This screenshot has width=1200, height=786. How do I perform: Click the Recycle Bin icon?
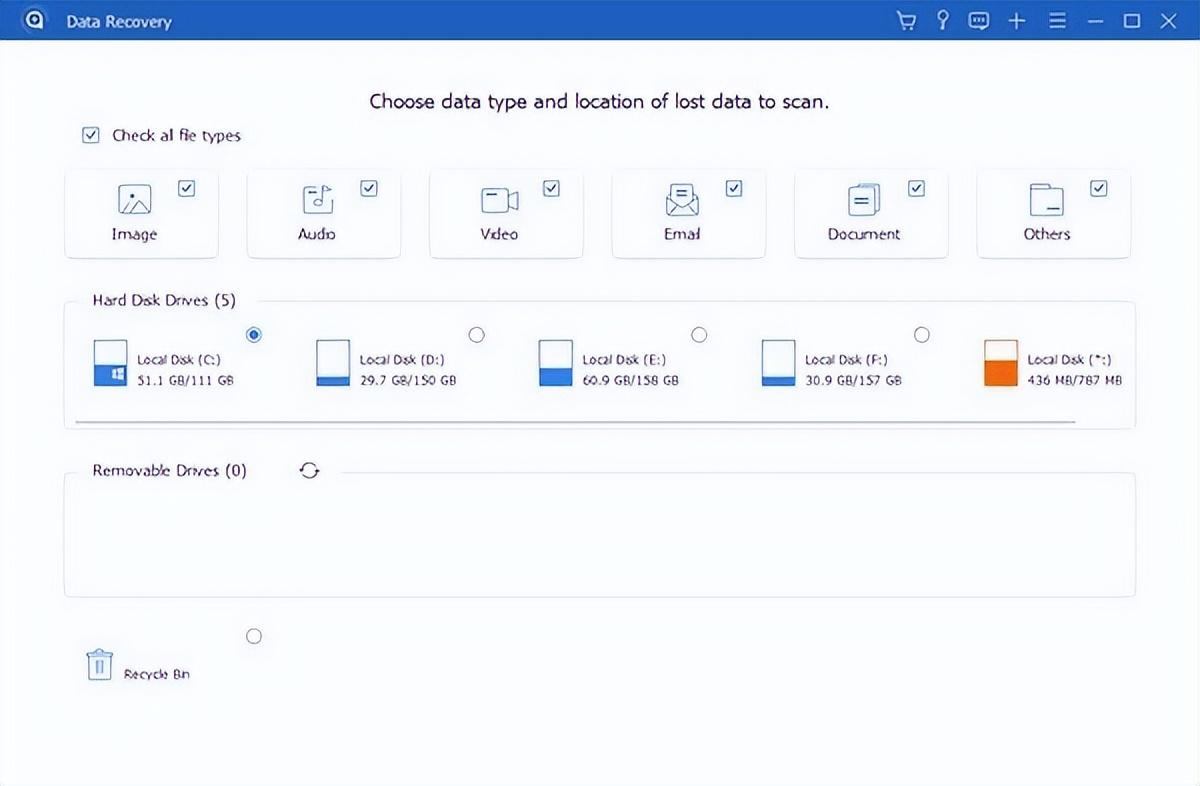tap(99, 665)
